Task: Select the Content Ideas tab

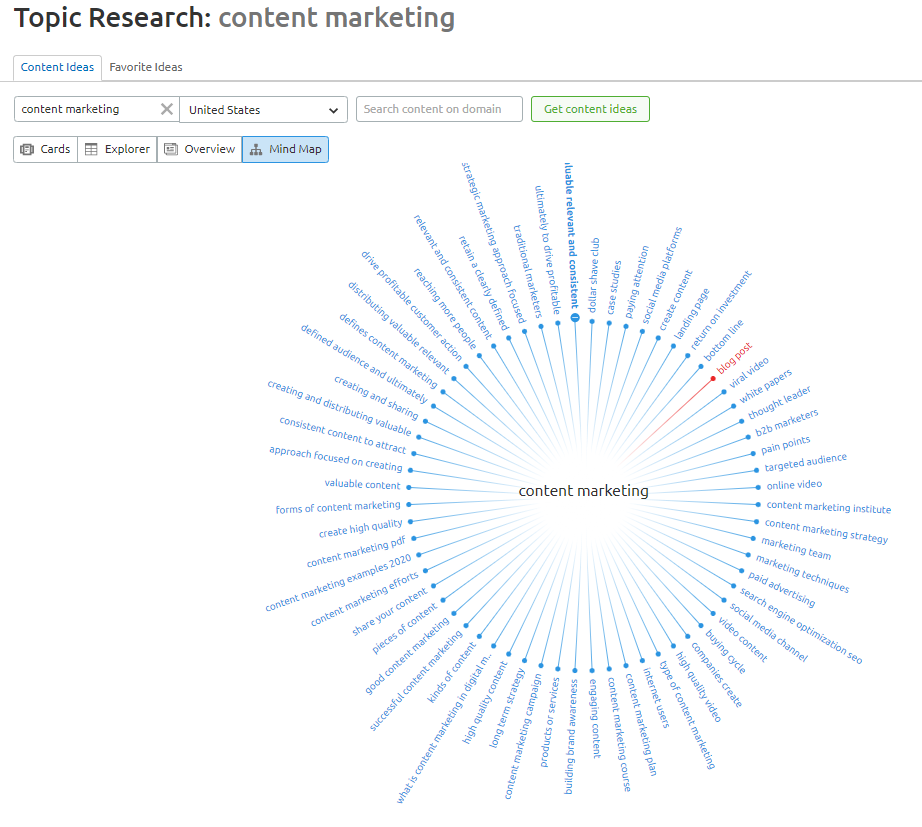Action: pos(58,67)
